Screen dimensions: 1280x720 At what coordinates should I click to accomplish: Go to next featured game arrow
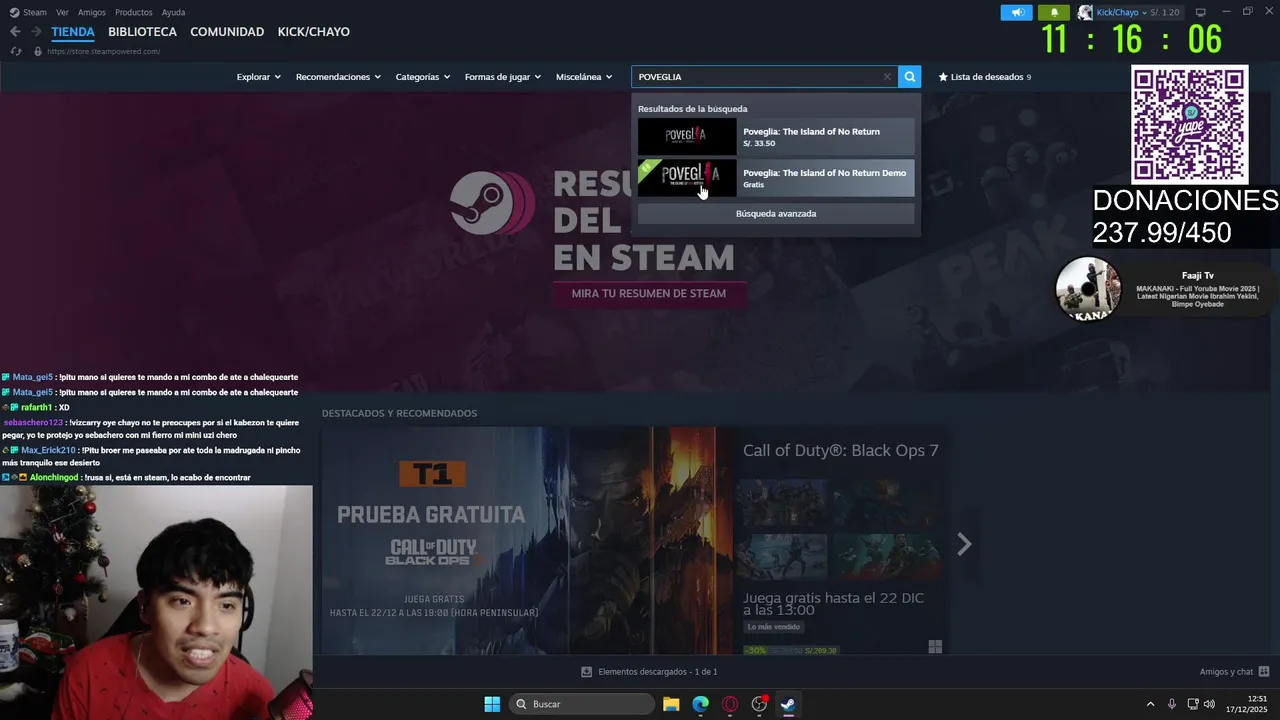coord(964,544)
